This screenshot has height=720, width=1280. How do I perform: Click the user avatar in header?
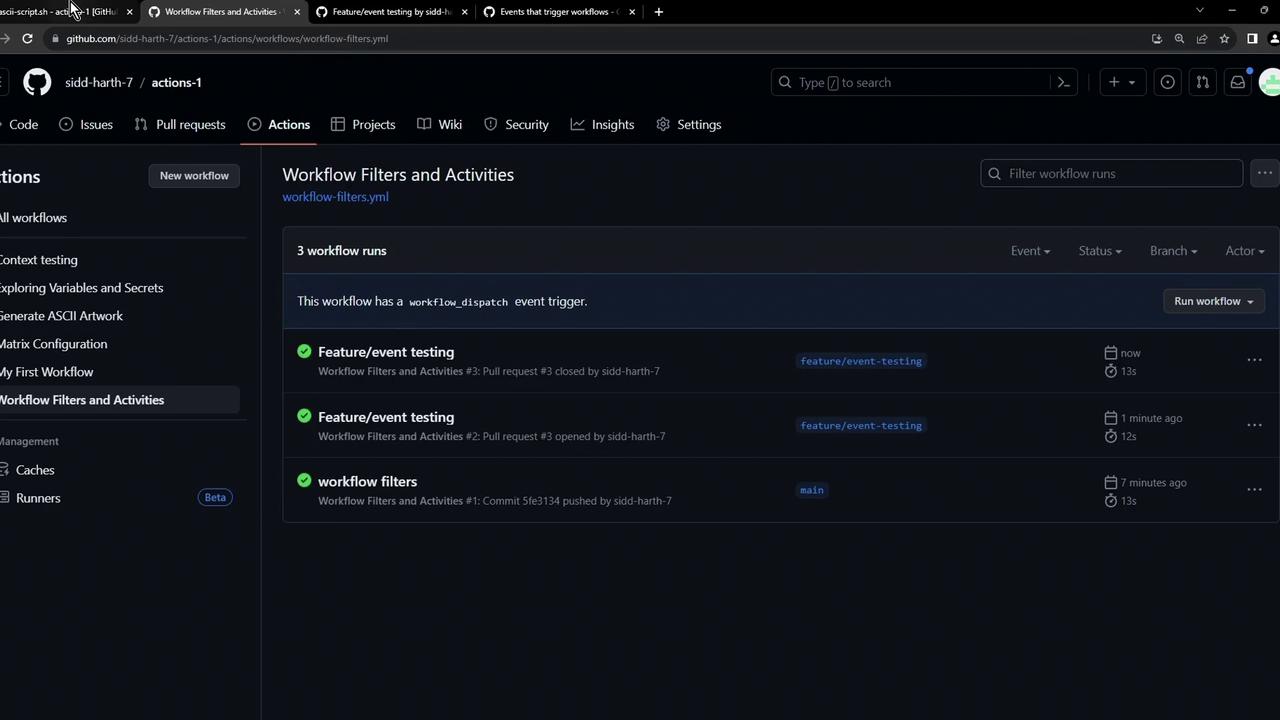(1270, 82)
